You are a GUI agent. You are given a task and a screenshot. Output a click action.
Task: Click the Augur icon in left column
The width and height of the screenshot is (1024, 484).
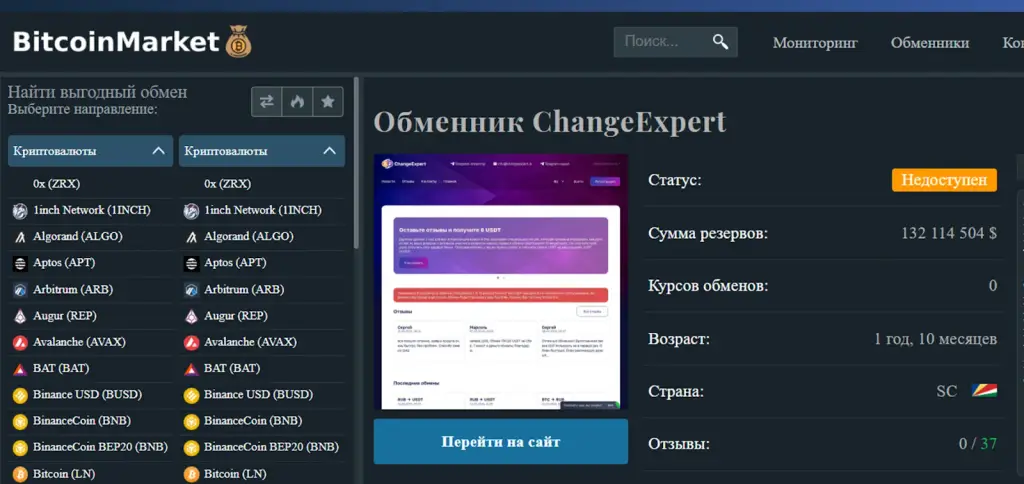[20, 316]
